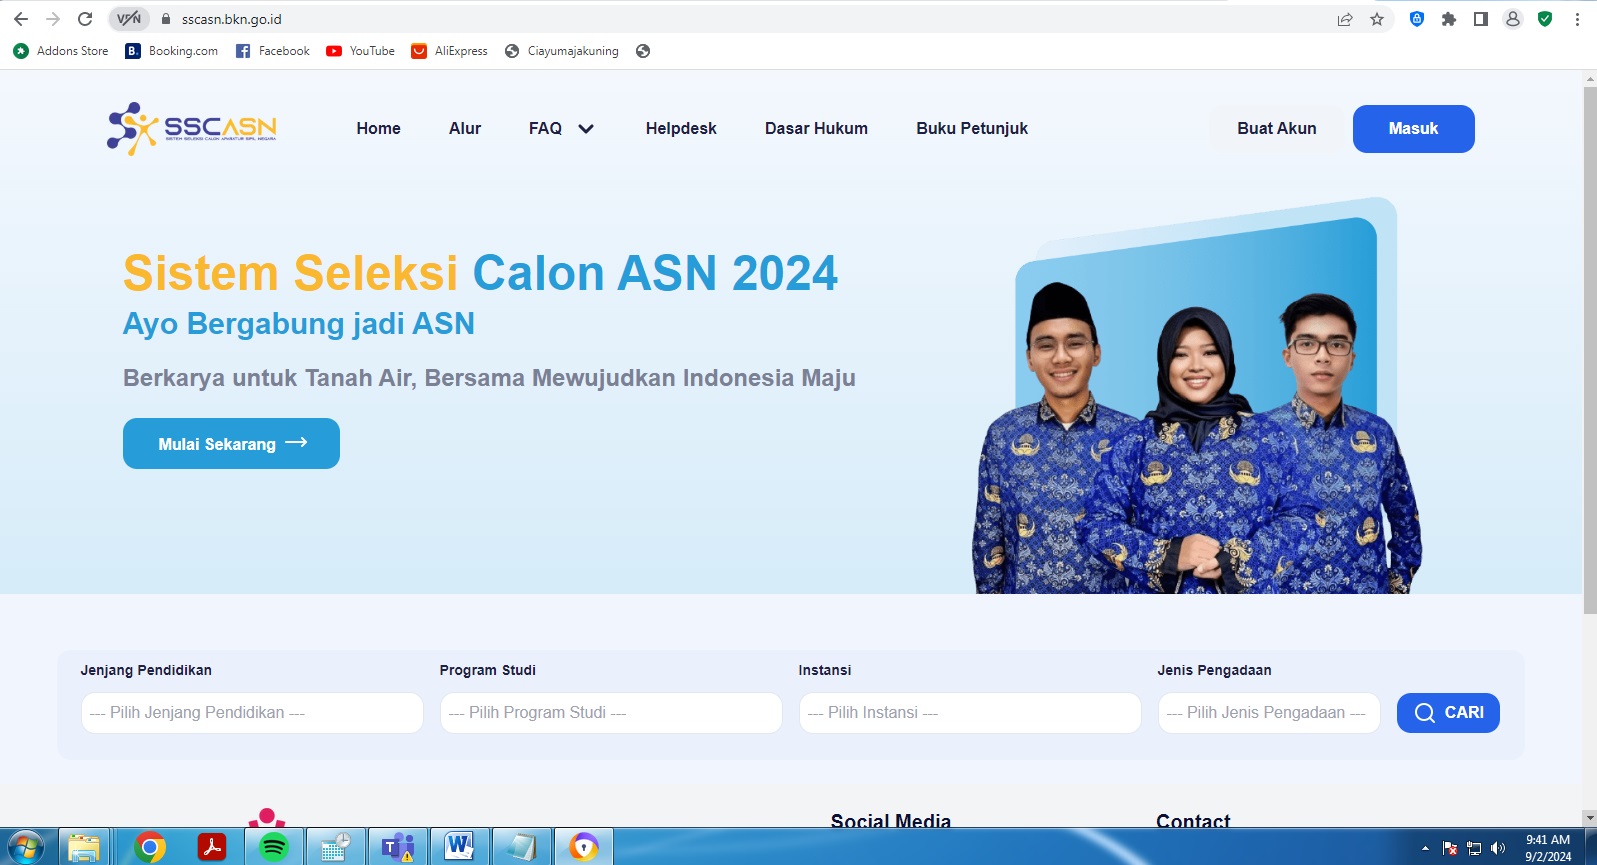Click the Mulai Sekarang button
This screenshot has width=1597, height=865.
pyautogui.click(x=231, y=444)
